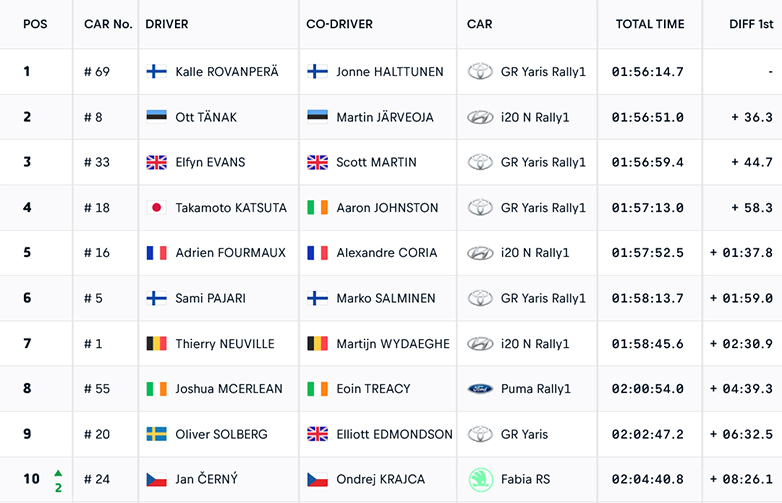Click the Sweden flag beside Oliver SOLBERG
This screenshot has width=782, height=503.
tap(156, 434)
